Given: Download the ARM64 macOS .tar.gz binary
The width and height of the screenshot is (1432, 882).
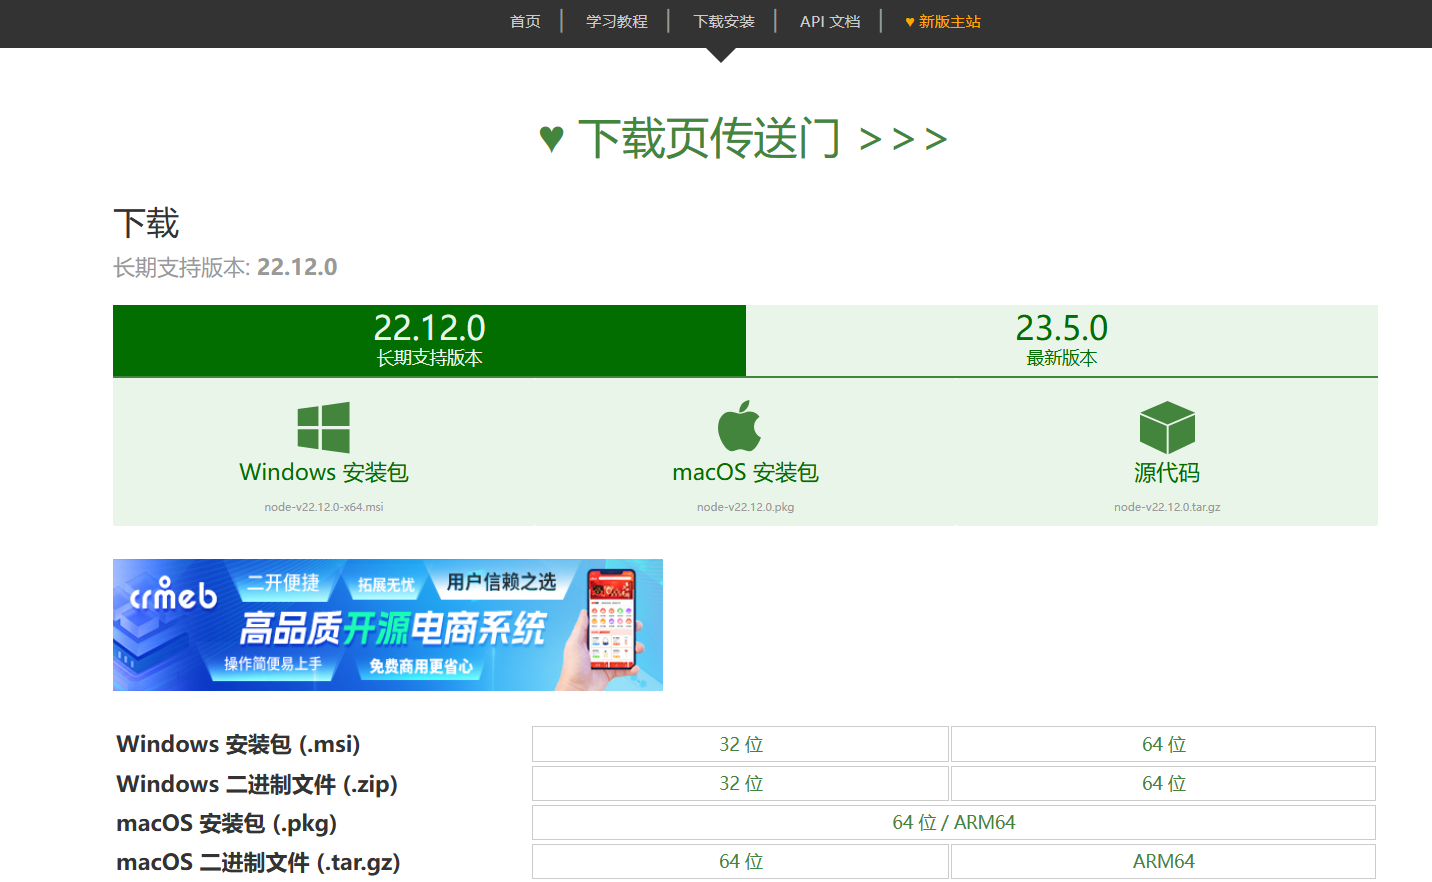Looking at the screenshot, I should tap(1162, 860).
